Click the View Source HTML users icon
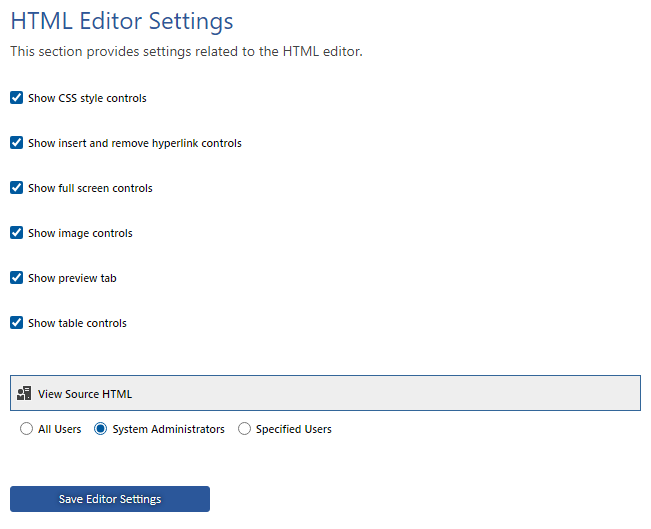Image resolution: width=651 pixels, height=529 pixels. tap(24, 393)
